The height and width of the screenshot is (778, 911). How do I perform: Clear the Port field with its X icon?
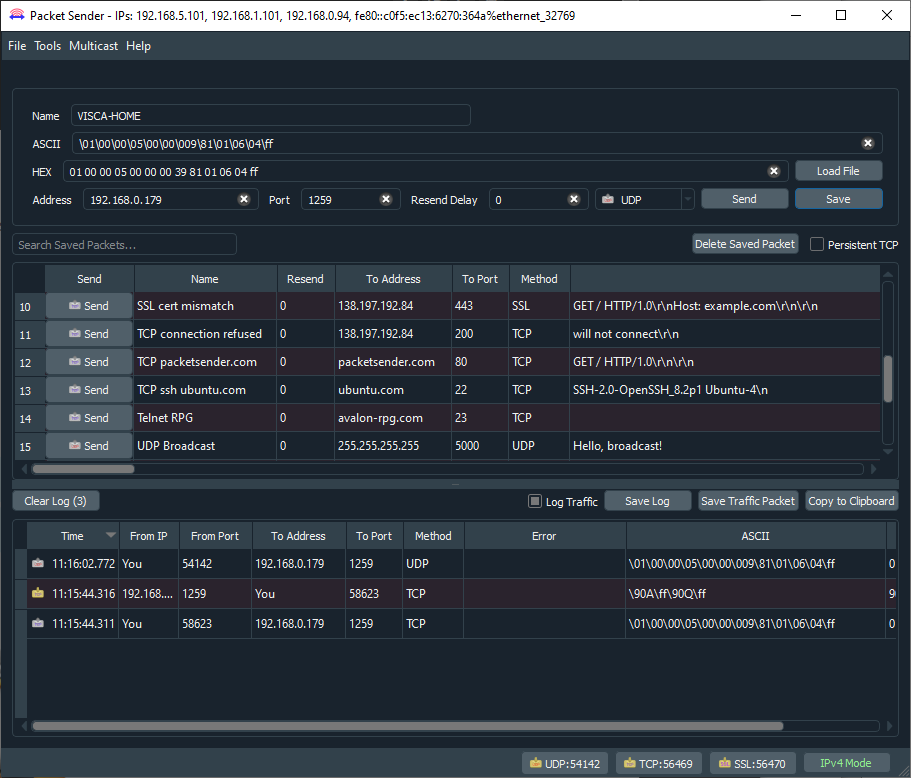coord(386,199)
